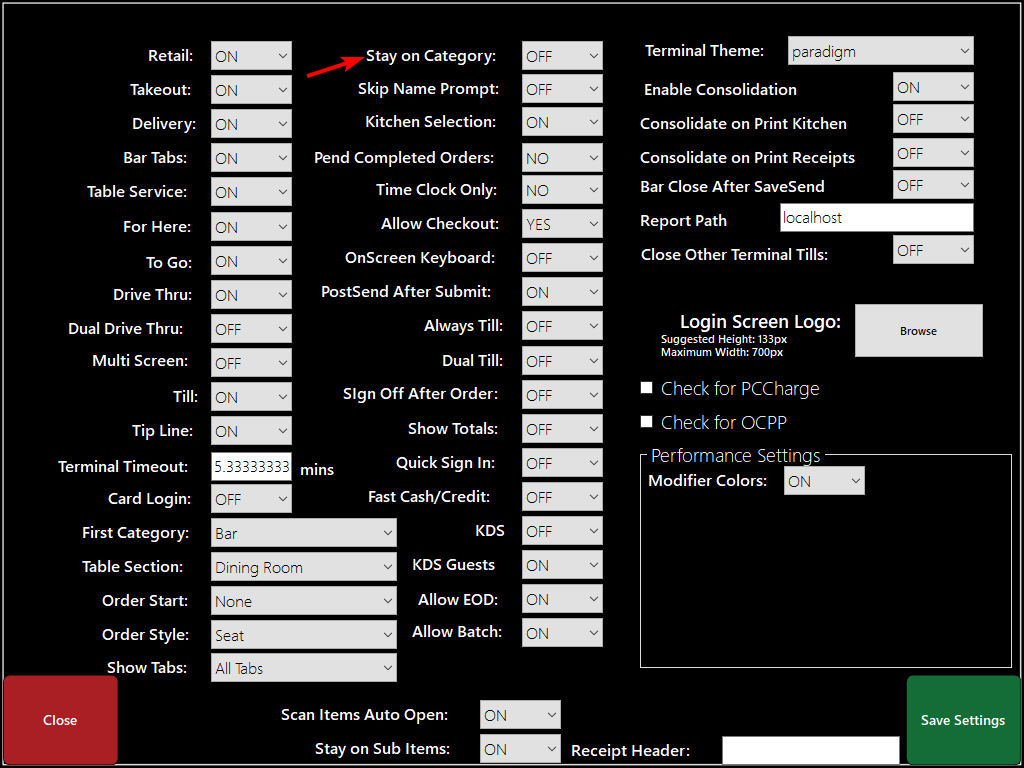Viewport: 1024px width, 768px height.
Task: Change the Tip Line setting
Action: coord(251,431)
